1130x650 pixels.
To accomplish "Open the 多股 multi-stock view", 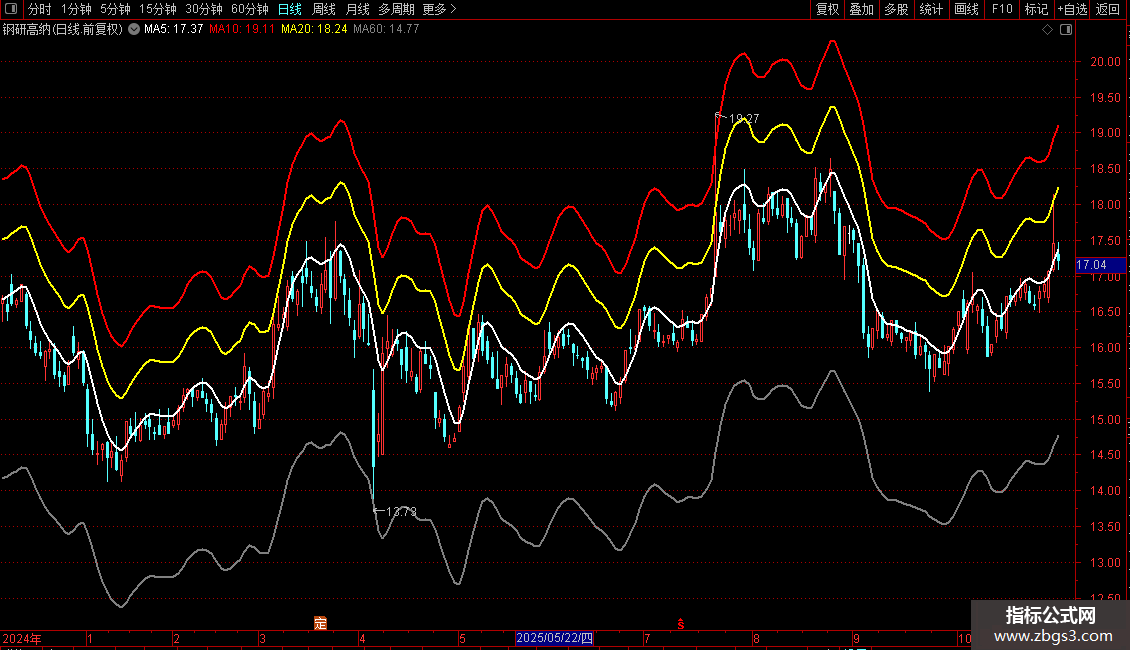I will pyautogui.click(x=896, y=9).
